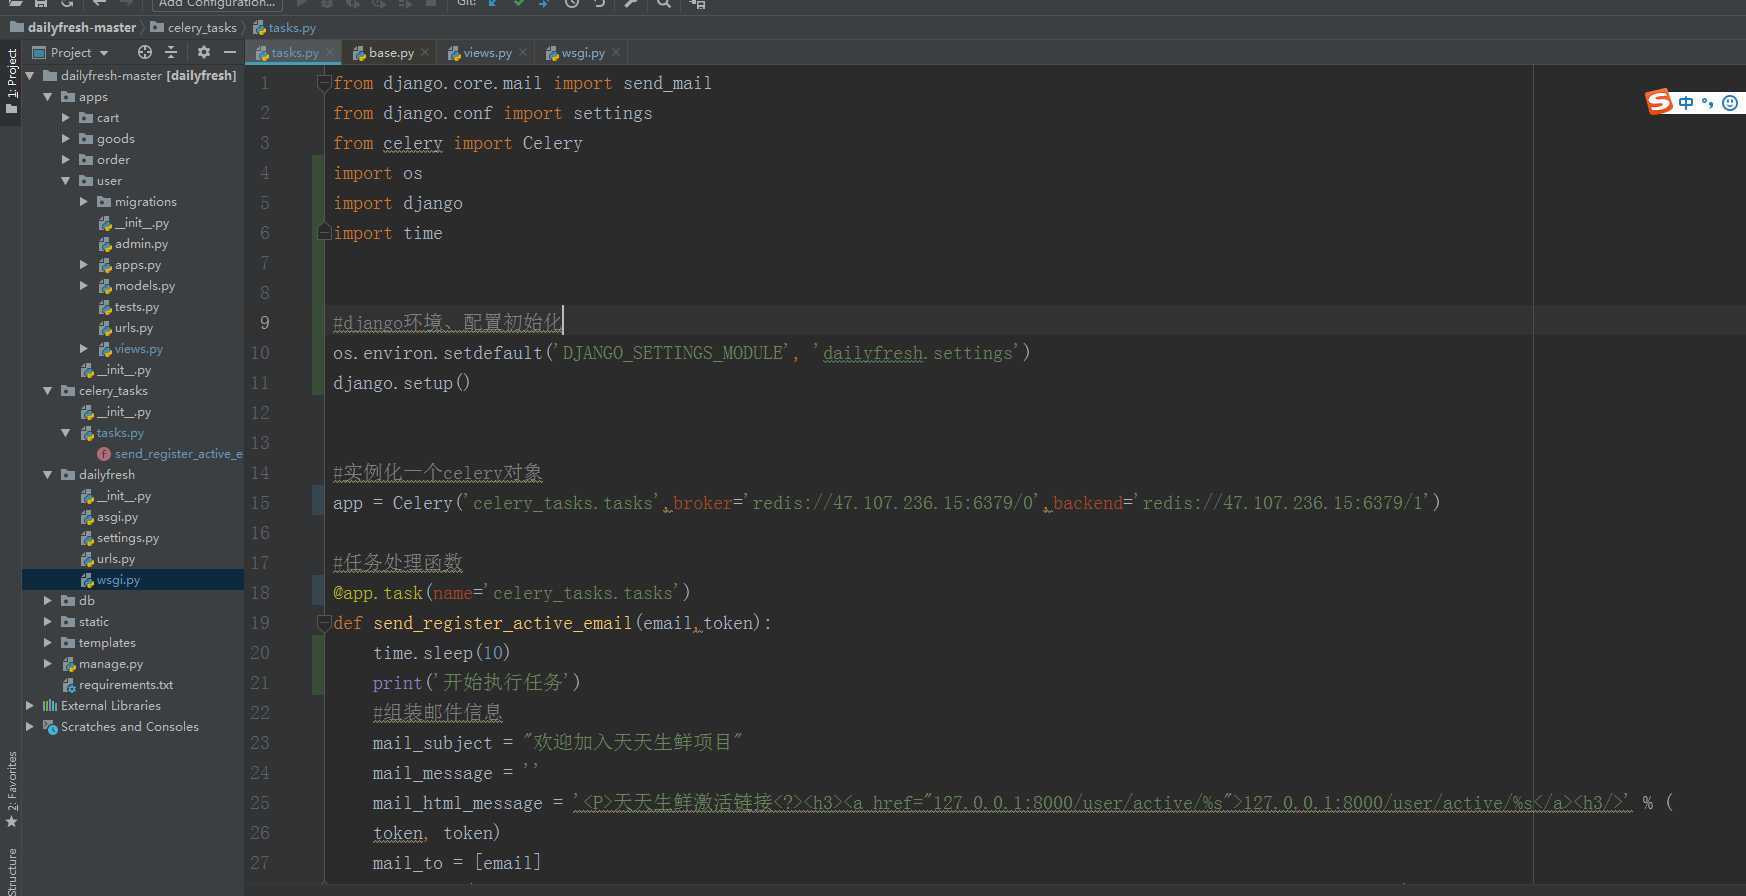The image size is (1746, 896).
Task: Expand the goods folder
Action: pos(66,139)
